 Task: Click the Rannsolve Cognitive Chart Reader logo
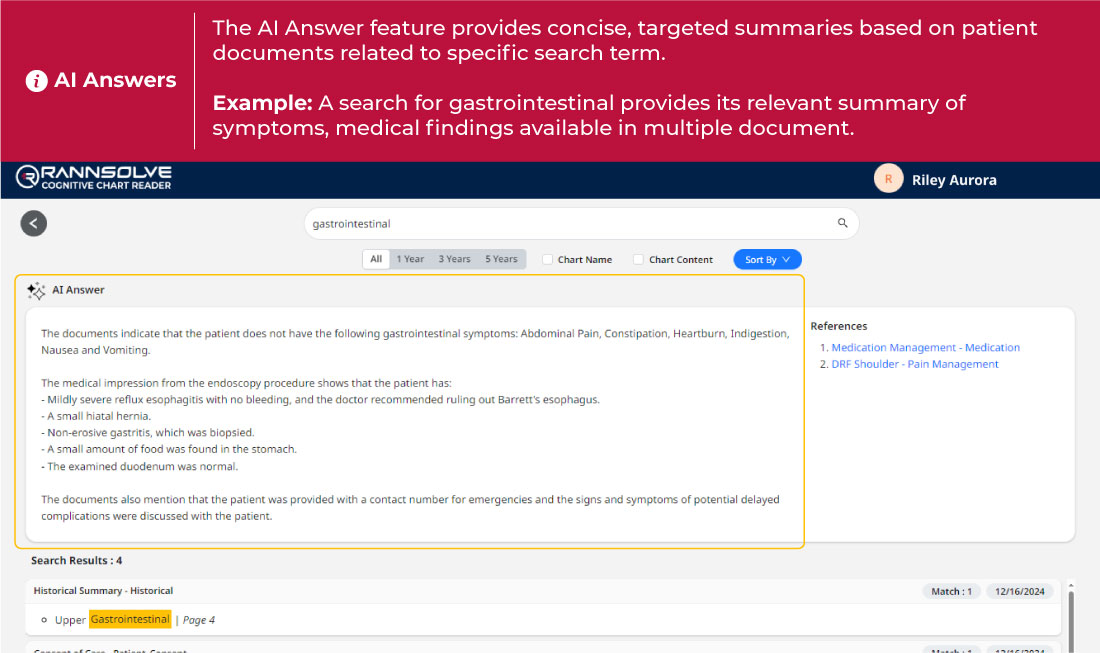pos(94,179)
